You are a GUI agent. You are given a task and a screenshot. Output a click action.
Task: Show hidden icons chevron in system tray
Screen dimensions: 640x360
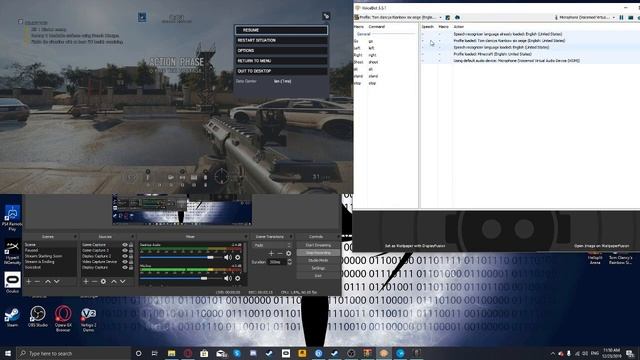[553, 353]
